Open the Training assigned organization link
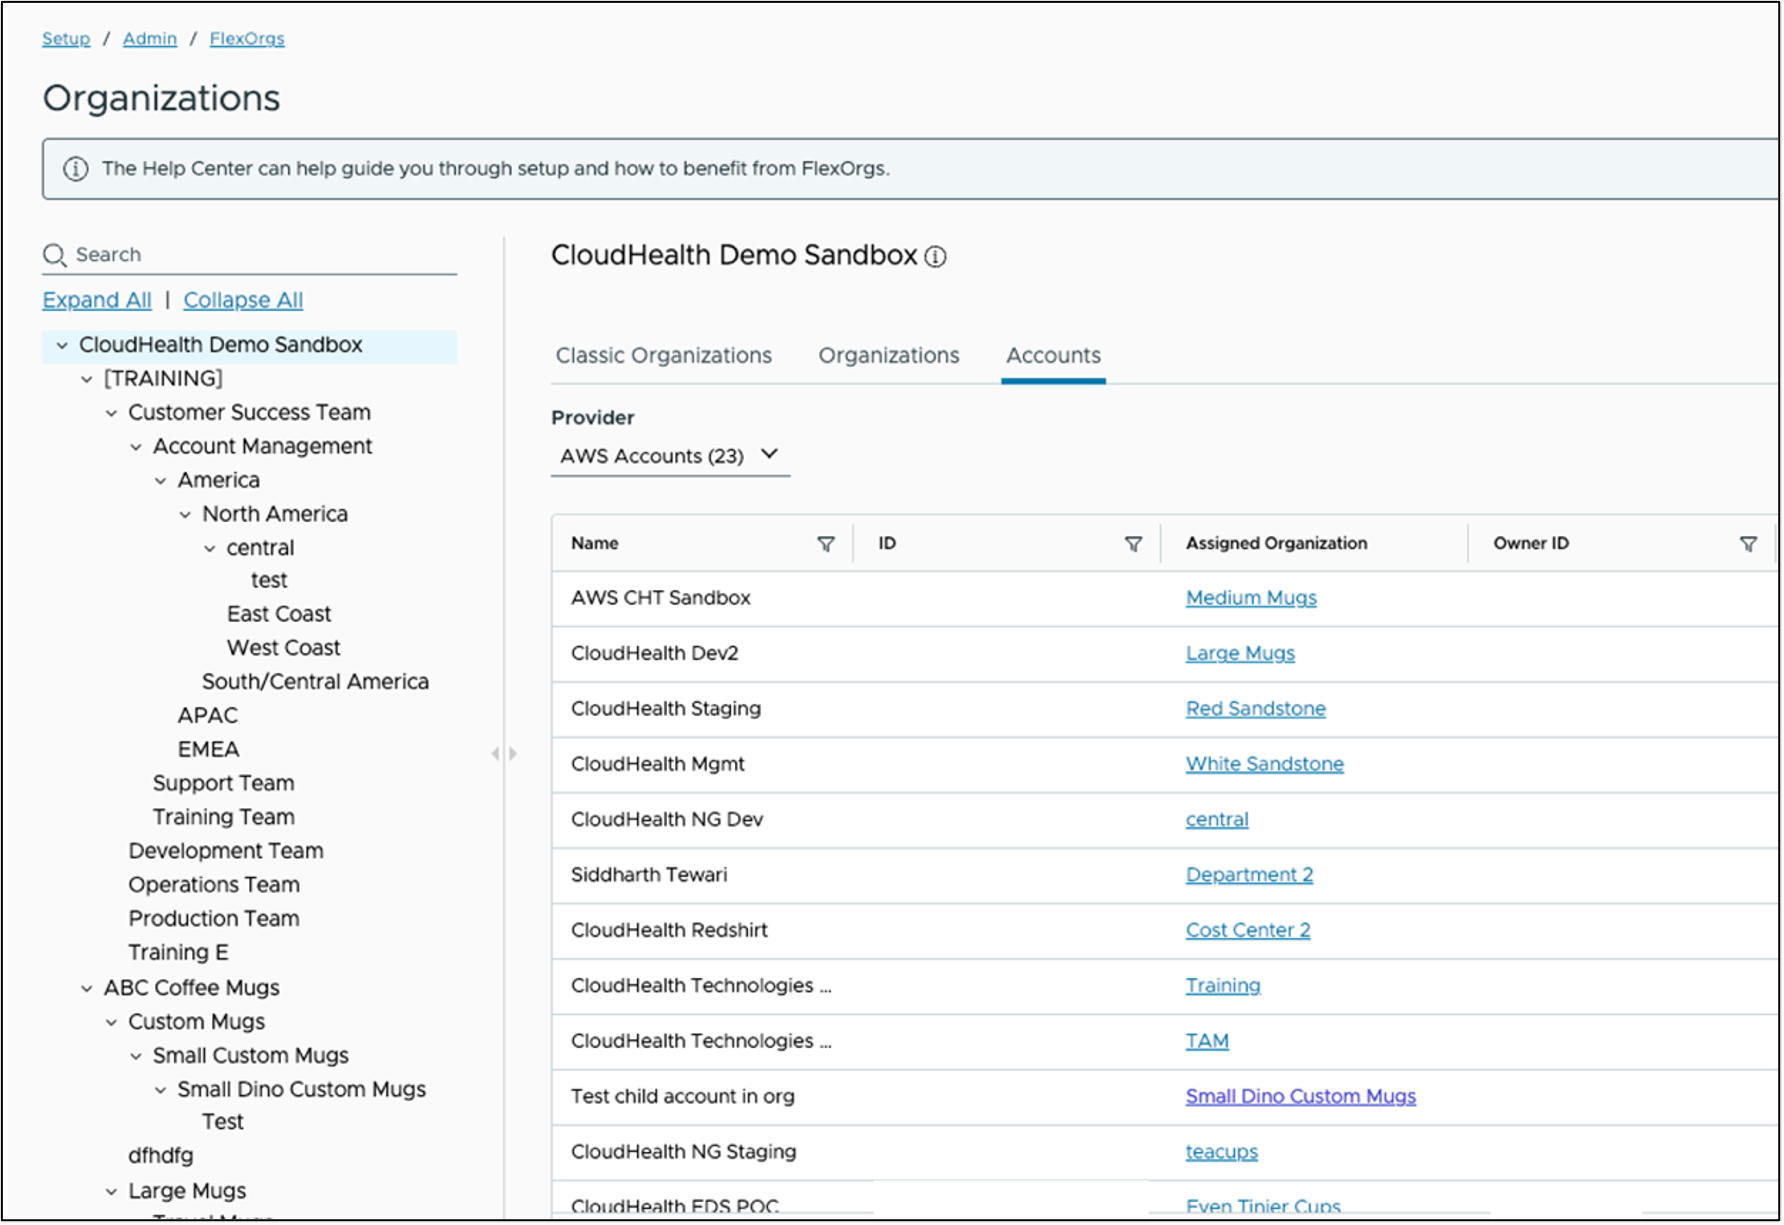 (x=1223, y=987)
